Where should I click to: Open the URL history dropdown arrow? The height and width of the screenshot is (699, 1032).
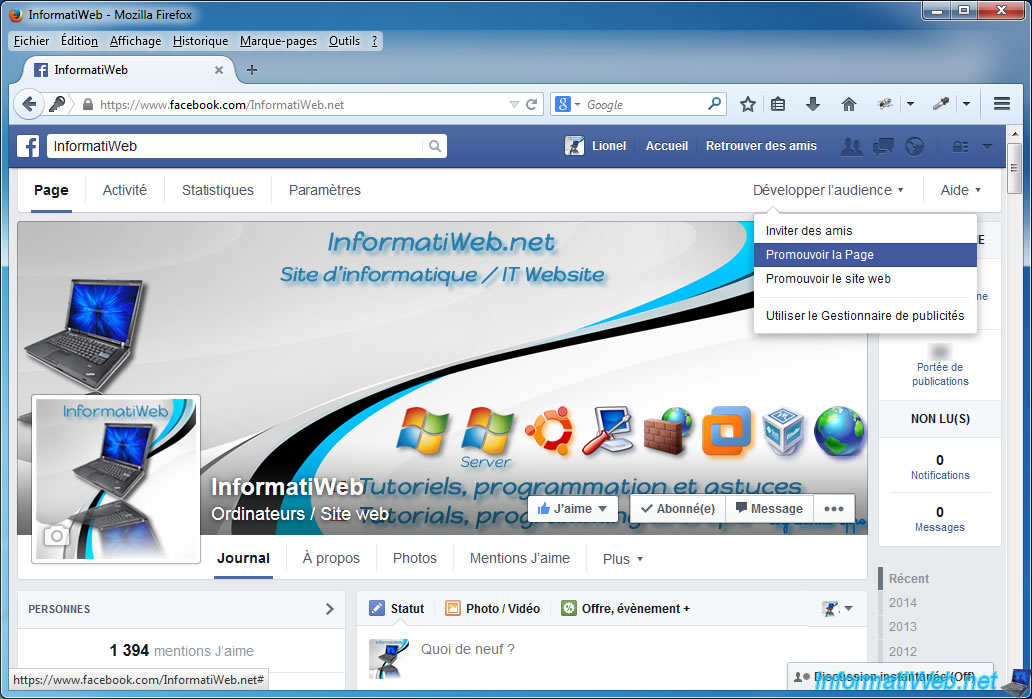coord(514,104)
